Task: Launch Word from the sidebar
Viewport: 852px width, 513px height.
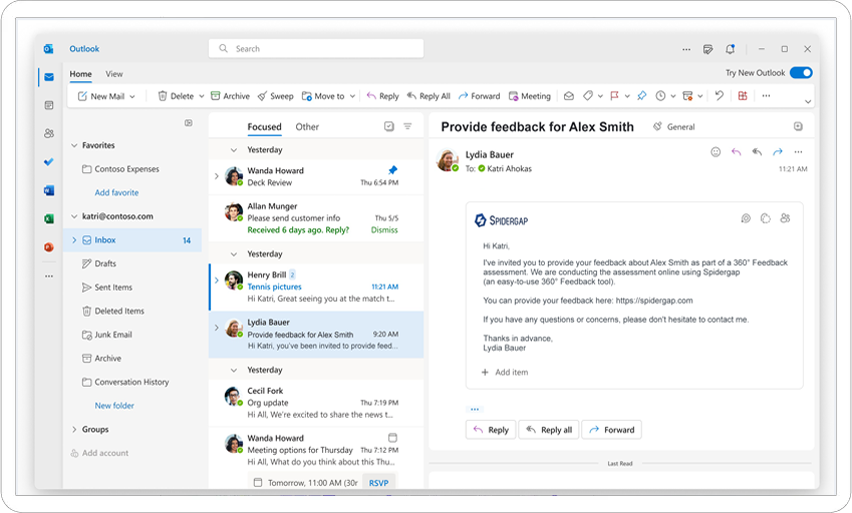Action: [49, 190]
